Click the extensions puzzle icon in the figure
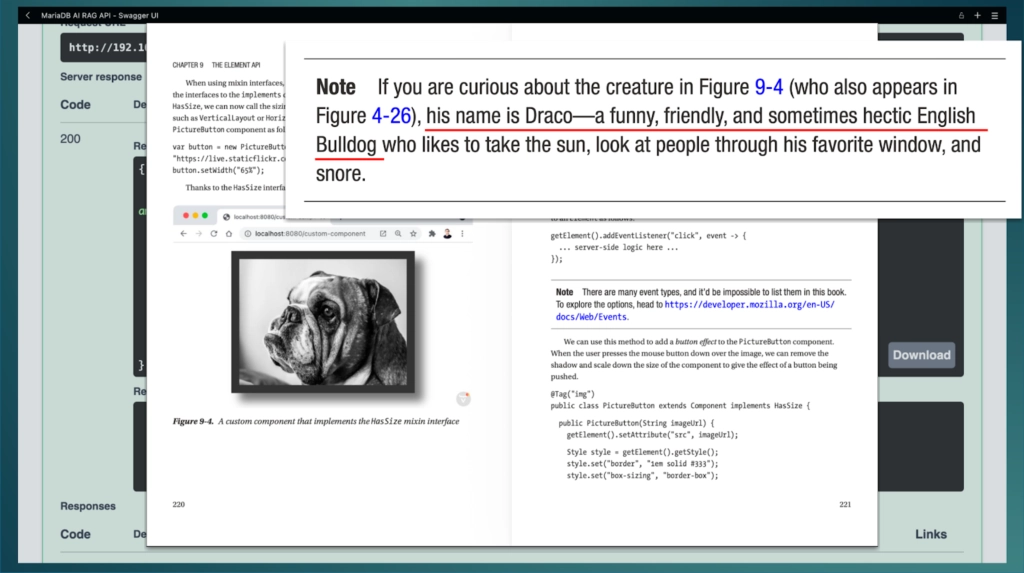The height and width of the screenshot is (573, 1024). tap(431, 233)
